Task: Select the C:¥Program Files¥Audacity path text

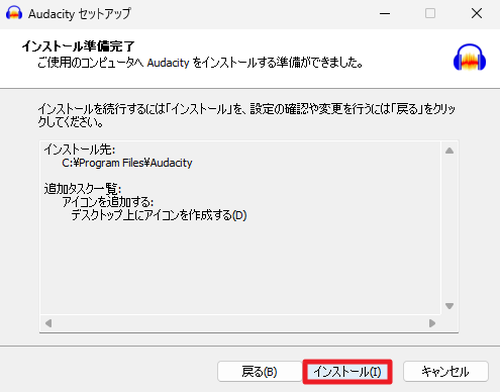Action: 127,163
